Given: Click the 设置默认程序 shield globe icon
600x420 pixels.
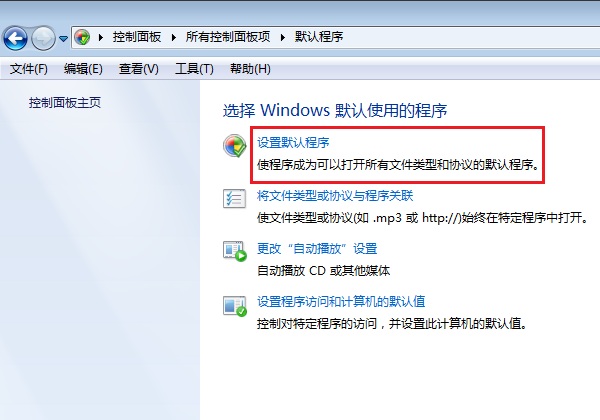Looking at the screenshot, I should point(234,145).
